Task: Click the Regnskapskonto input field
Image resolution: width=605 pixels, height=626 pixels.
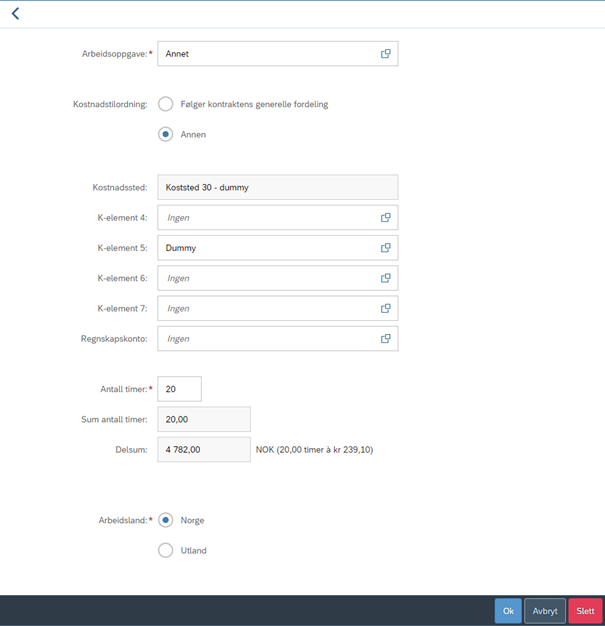Action: point(278,339)
